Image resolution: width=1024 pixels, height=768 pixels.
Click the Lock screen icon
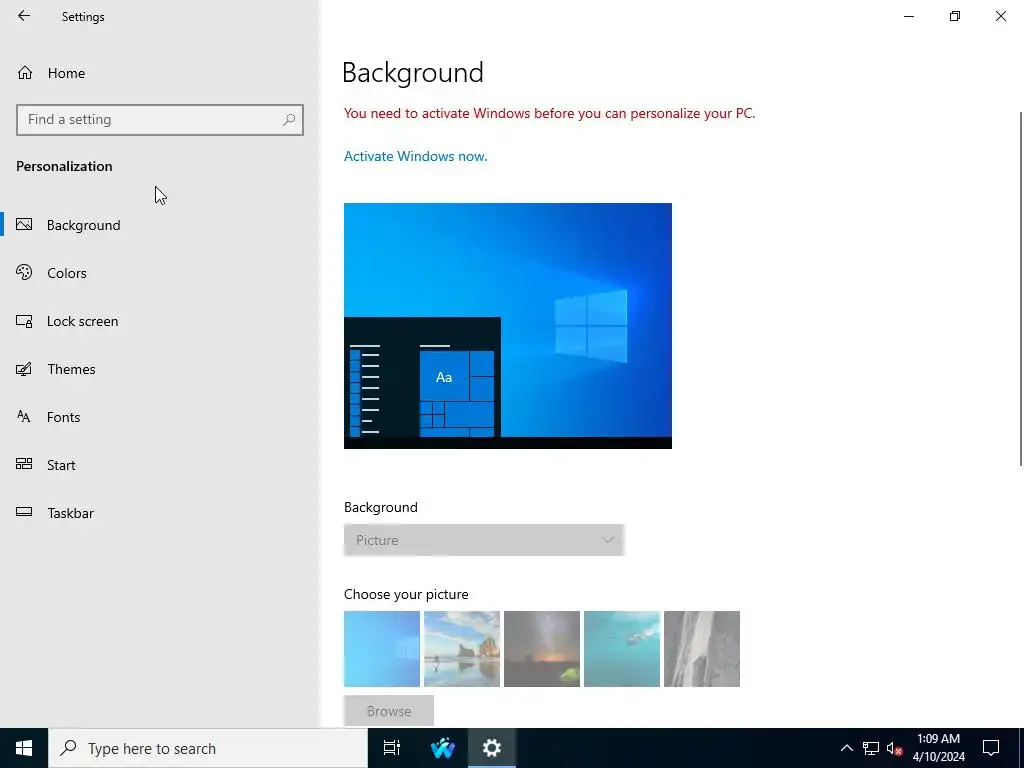point(24,321)
